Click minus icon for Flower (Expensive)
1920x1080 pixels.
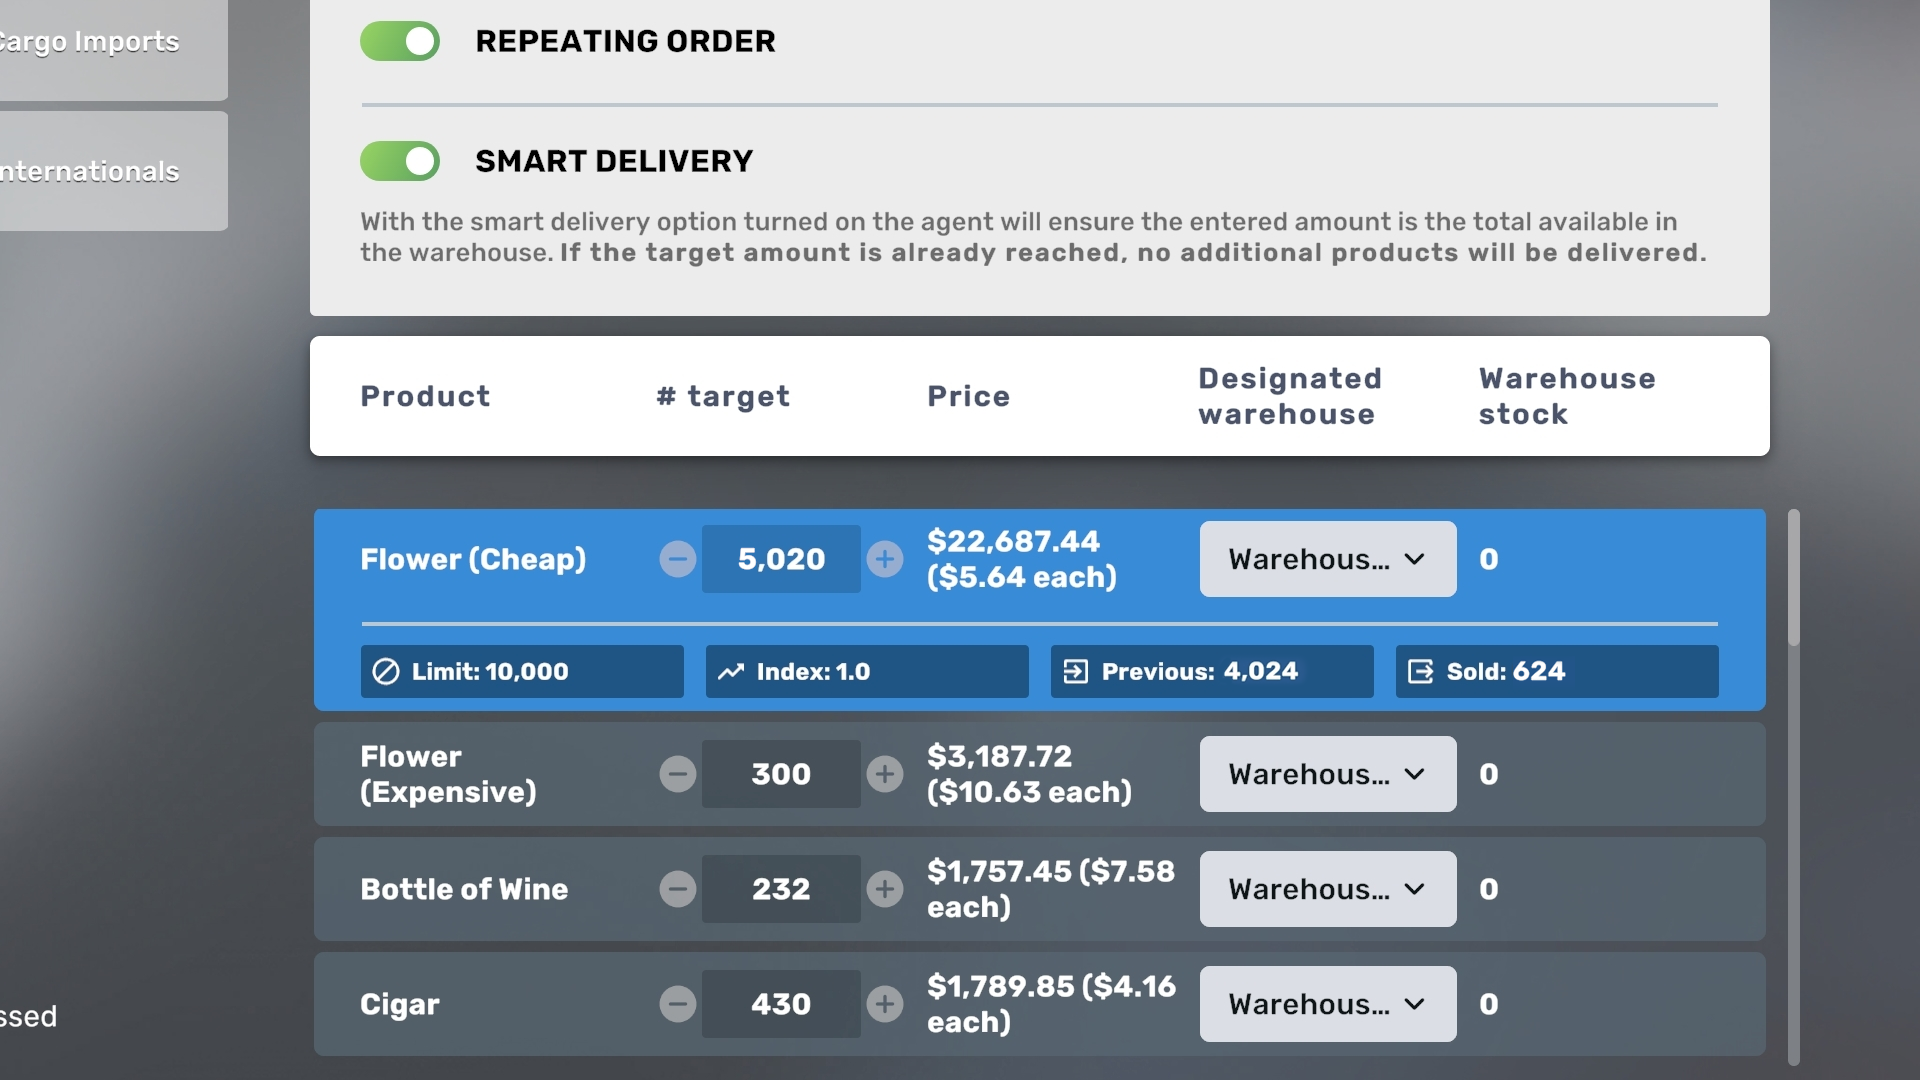click(x=677, y=774)
